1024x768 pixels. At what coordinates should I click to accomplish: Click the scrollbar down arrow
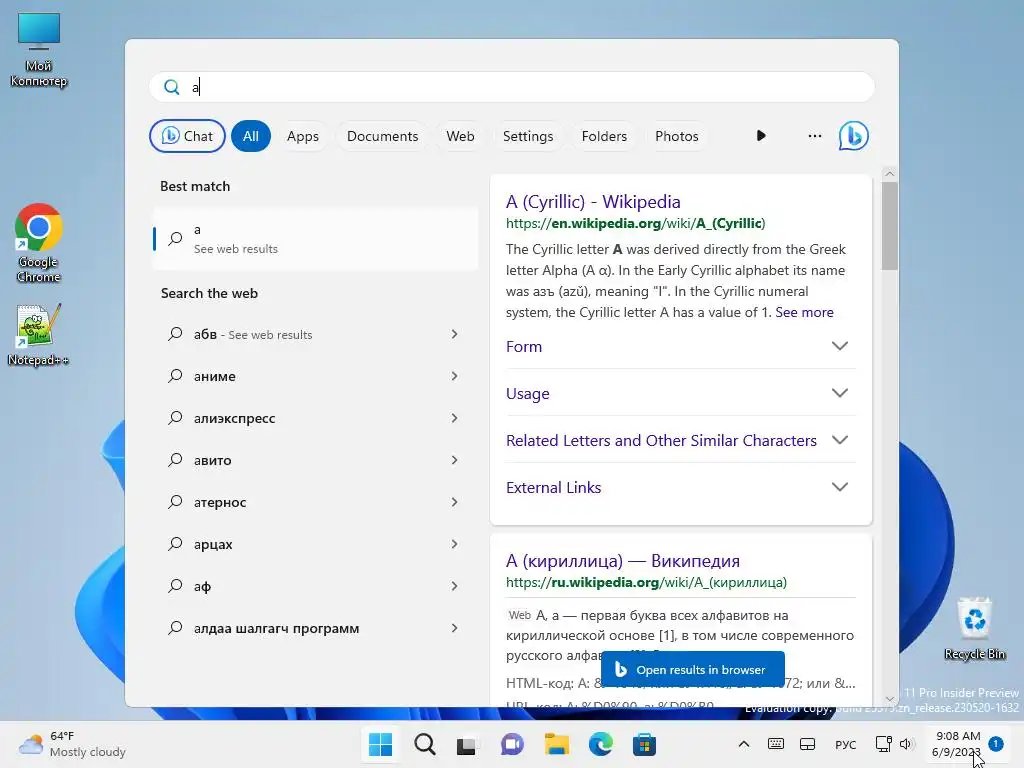pyautogui.click(x=889, y=699)
